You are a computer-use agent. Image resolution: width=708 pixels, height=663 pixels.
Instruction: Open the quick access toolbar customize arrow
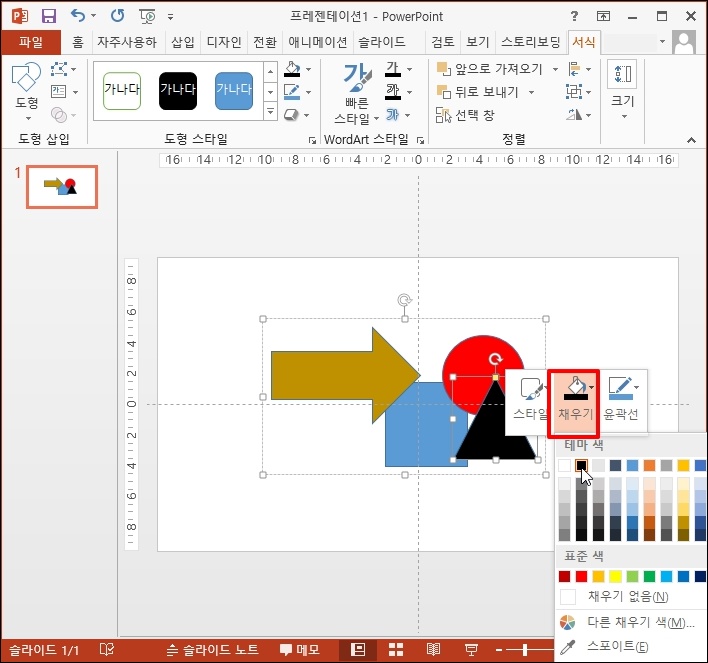click(x=170, y=17)
